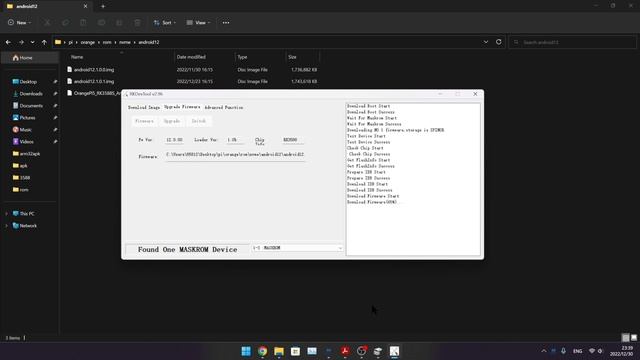Show hidden system tray icons
640x360 pixels.
click(544, 351)
